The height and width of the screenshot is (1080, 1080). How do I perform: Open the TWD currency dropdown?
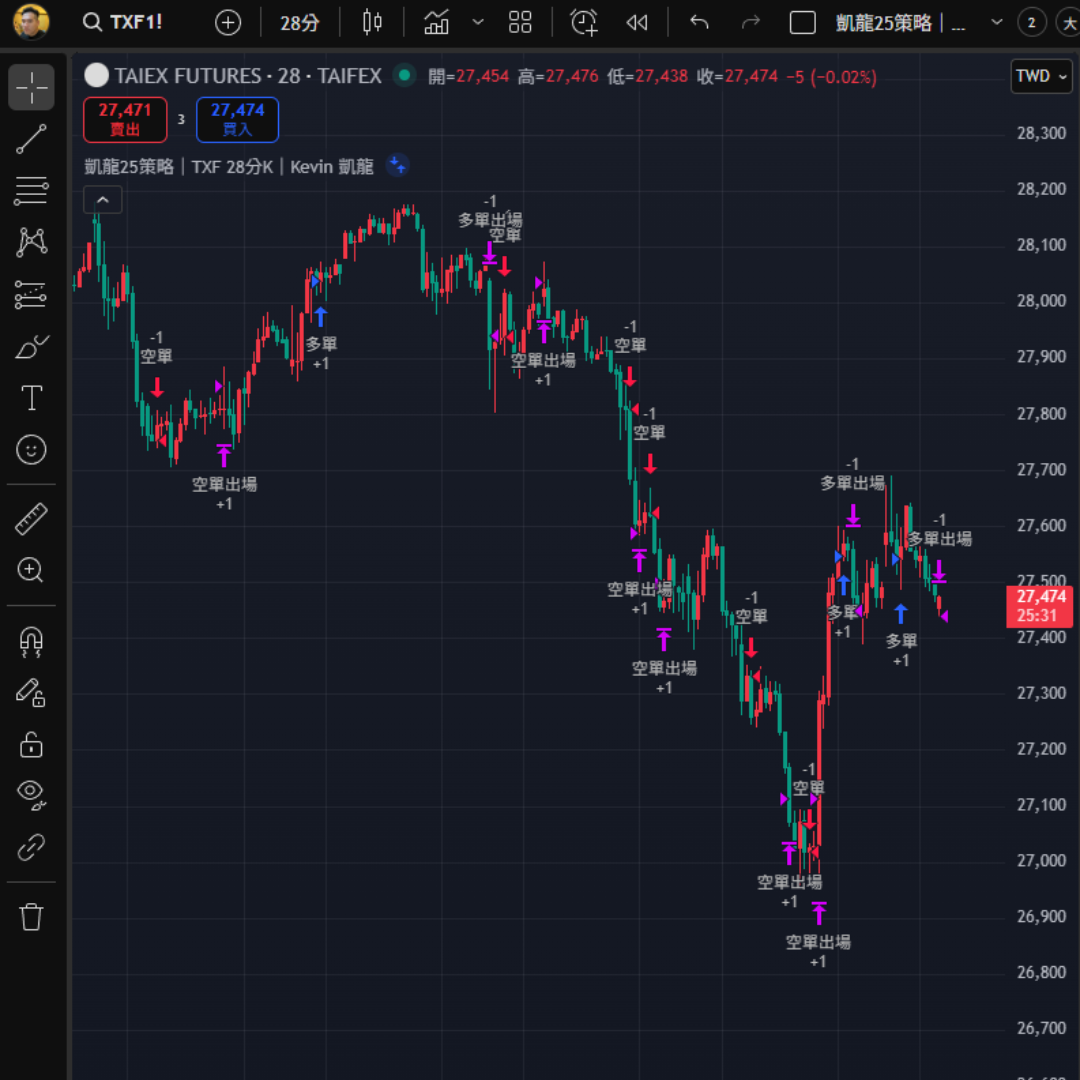click(1041, 76)
